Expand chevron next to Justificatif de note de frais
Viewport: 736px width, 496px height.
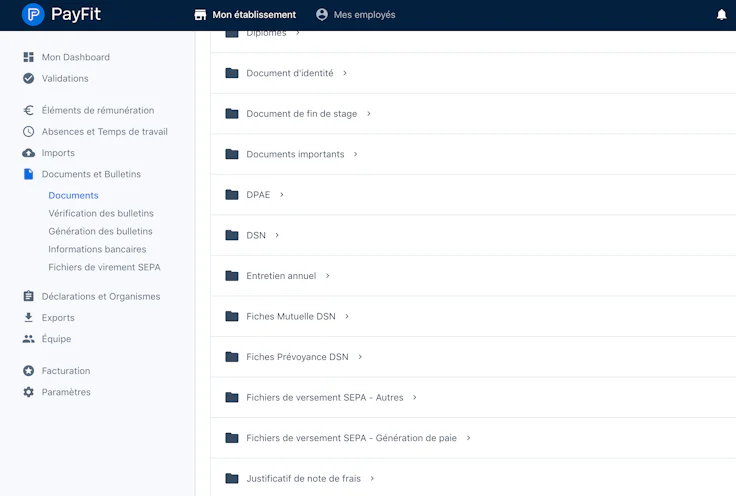372,479
